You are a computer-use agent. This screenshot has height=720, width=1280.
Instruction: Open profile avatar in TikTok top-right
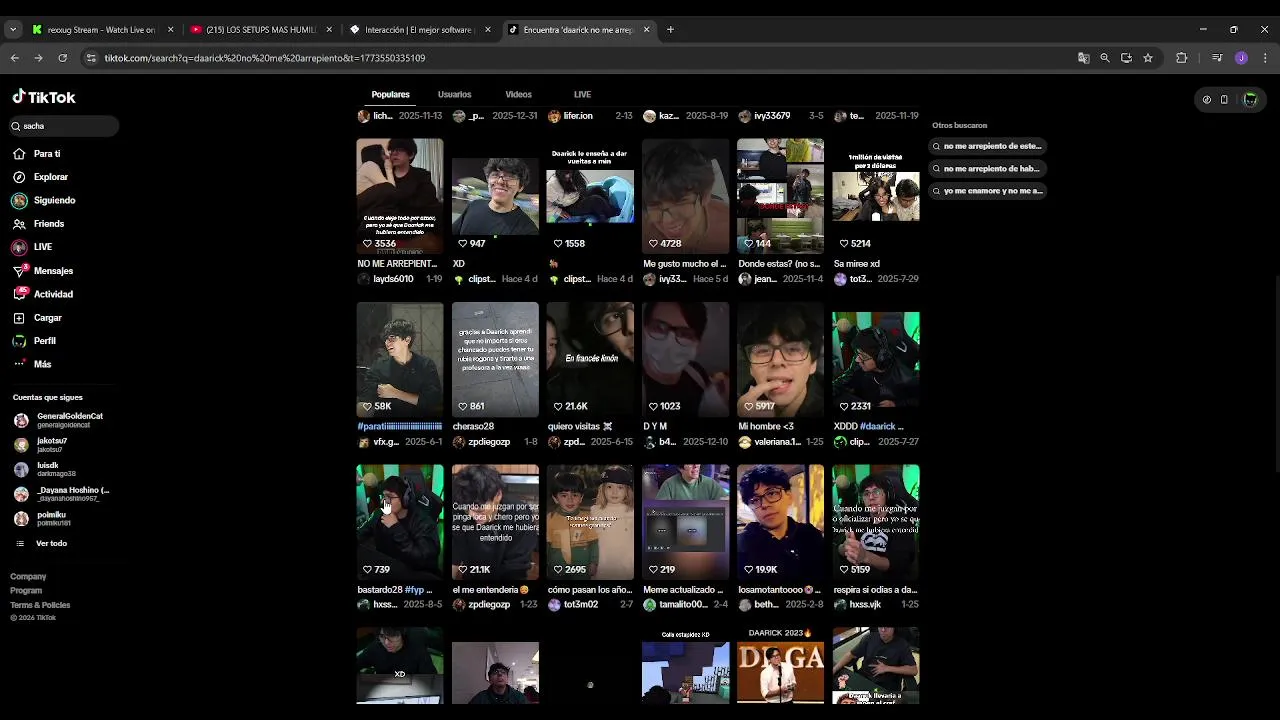pos(1250,99)
